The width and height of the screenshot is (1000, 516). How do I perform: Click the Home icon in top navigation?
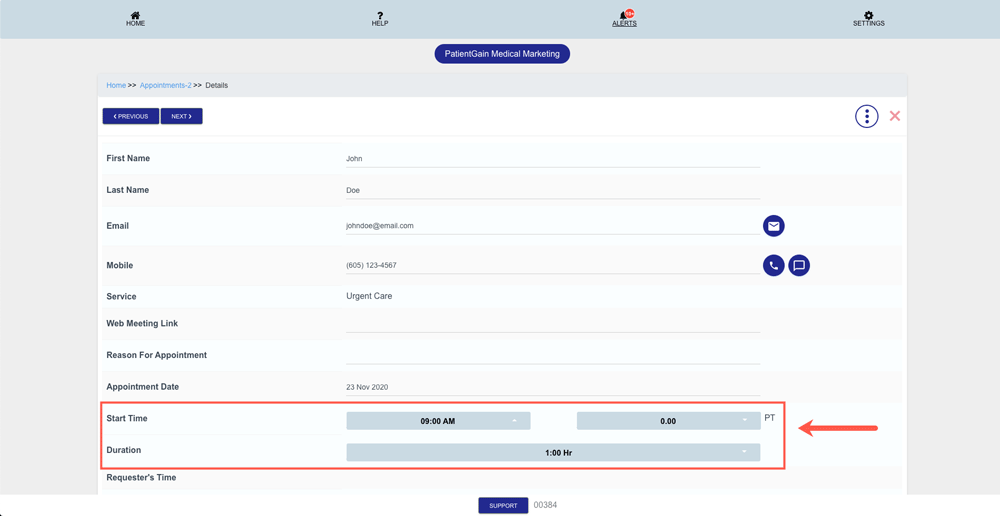(135, 16)
